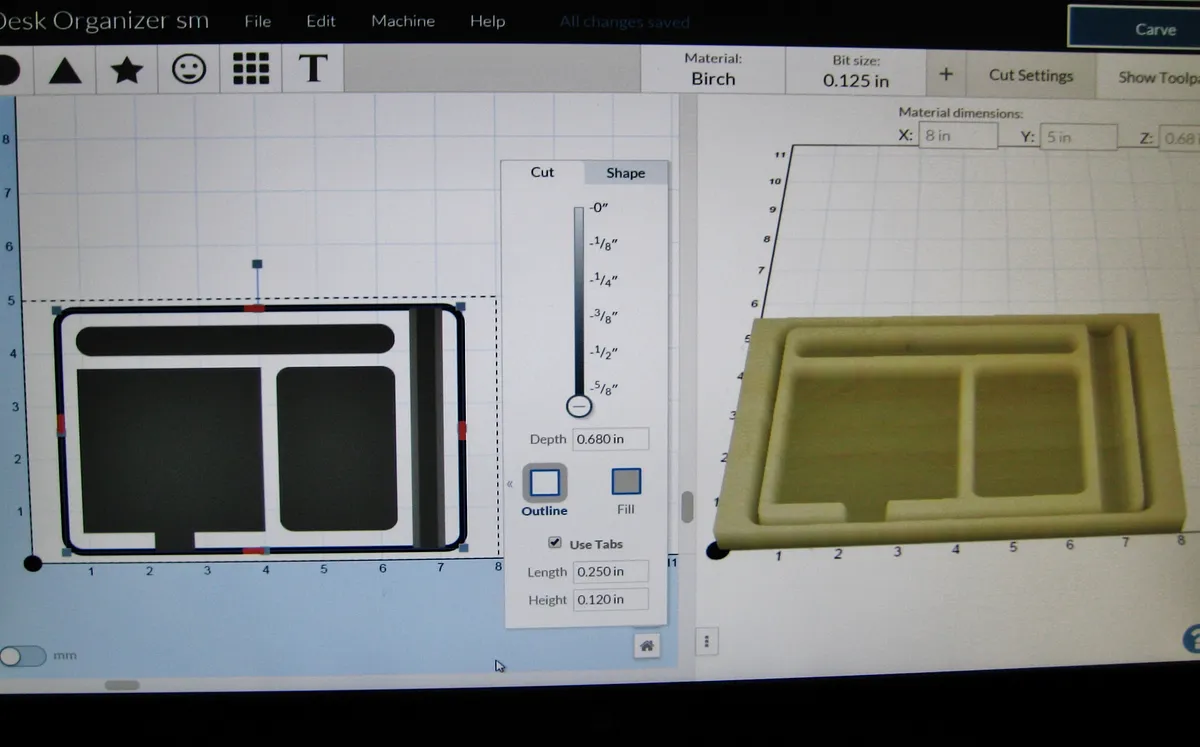Open Cut Settings
The height and width of the screenshot is (747, 1200).
(1030, 75)
